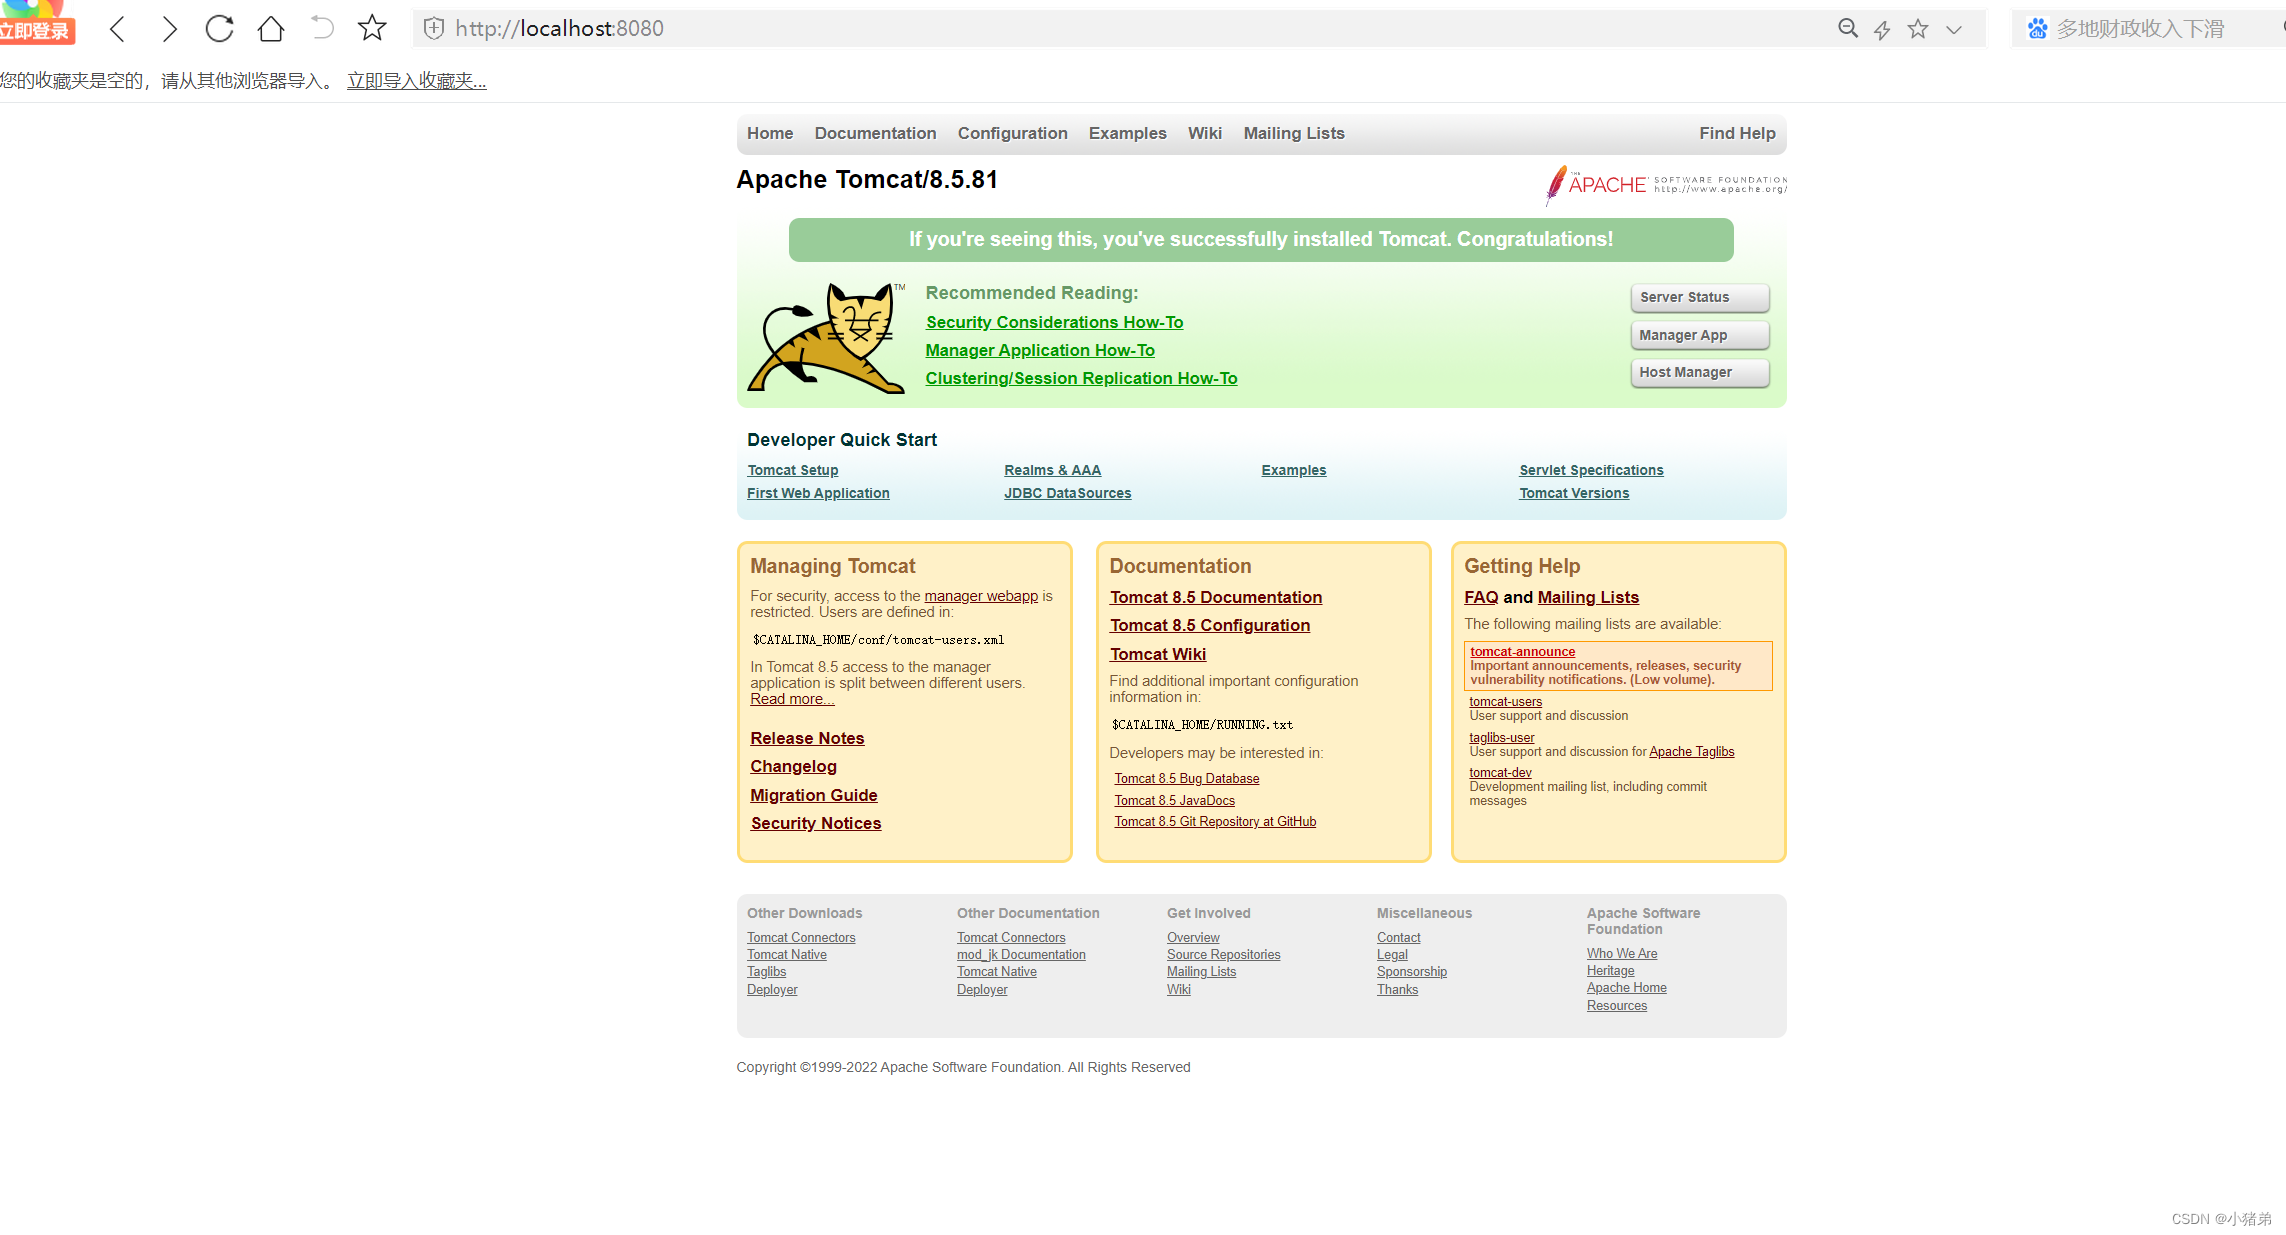Click the Baidu search box text
2286x1235 pixels.
2140,29
